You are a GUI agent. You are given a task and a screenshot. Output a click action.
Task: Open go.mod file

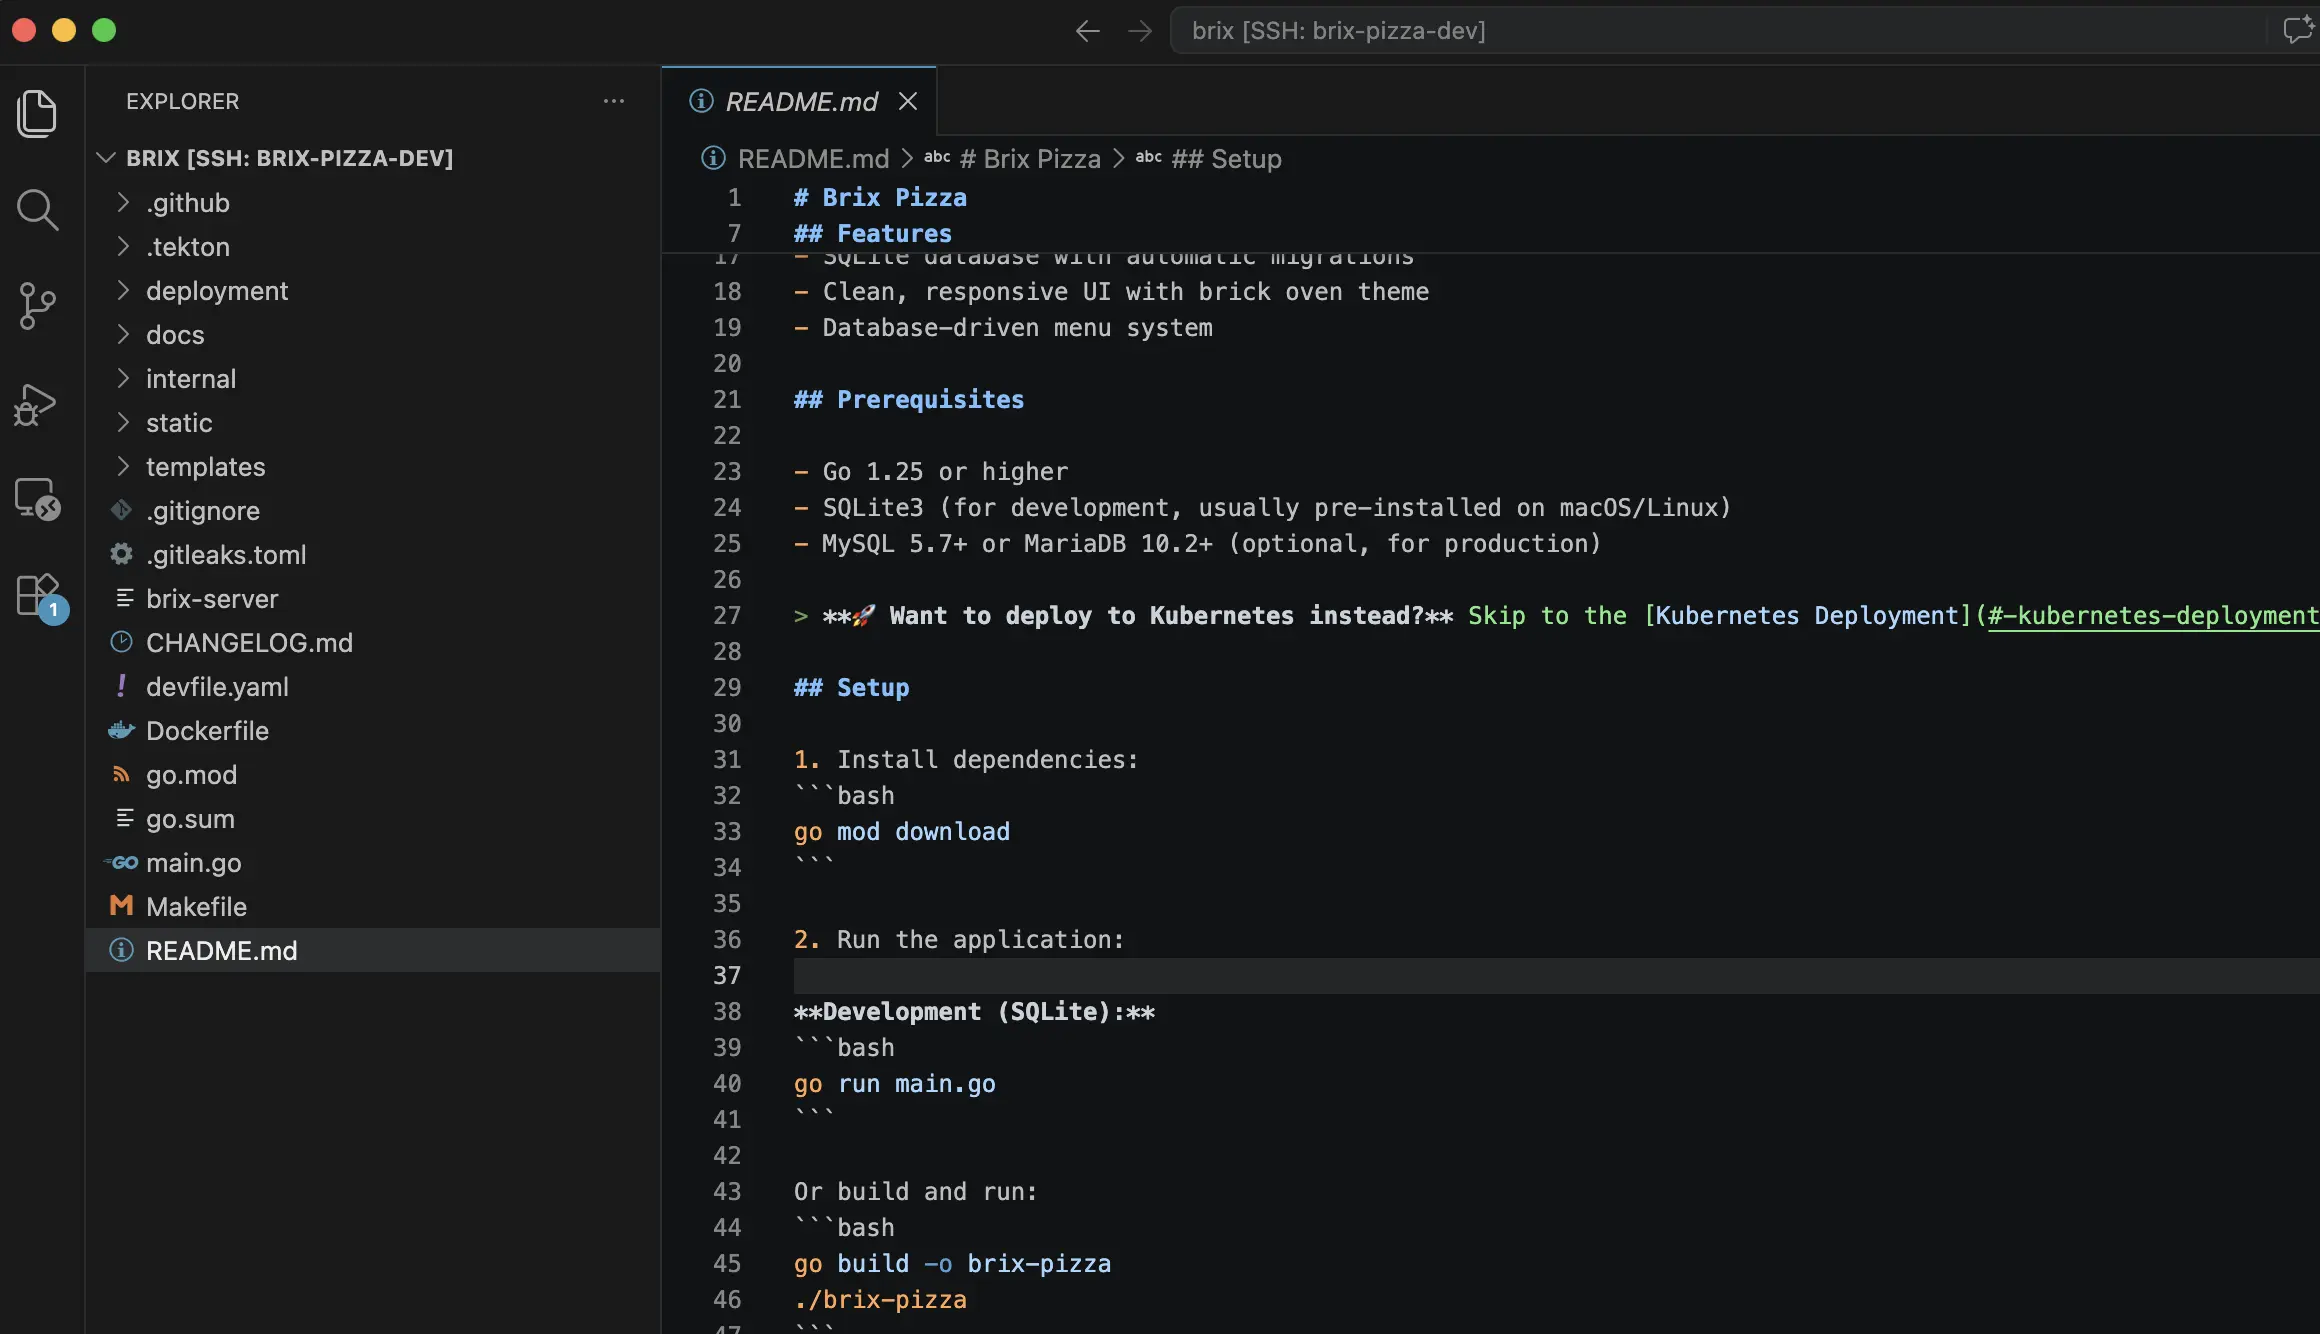click(191, 775)
